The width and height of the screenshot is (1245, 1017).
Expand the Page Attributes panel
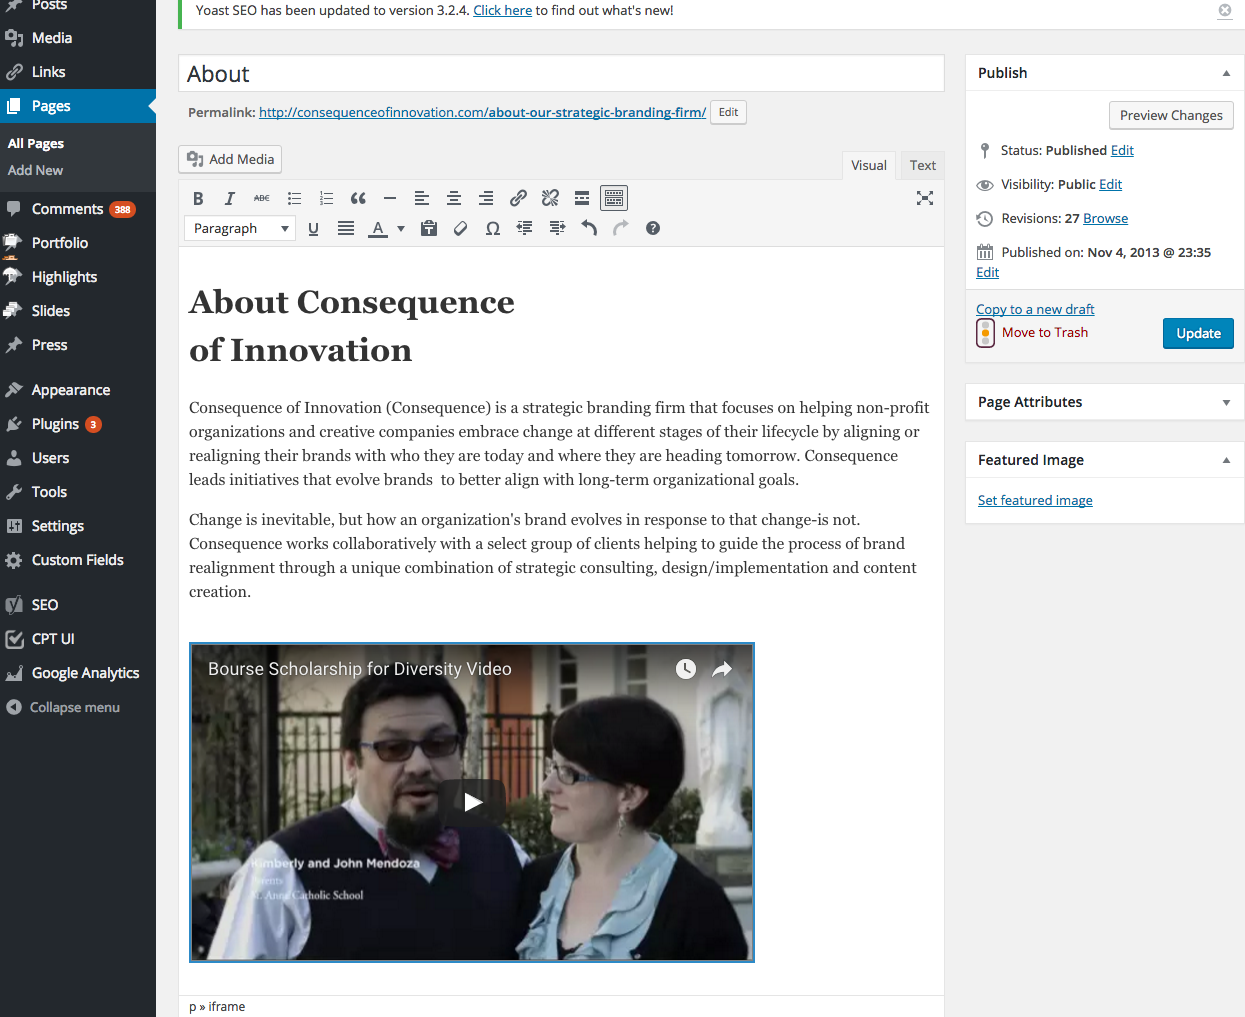click(x=1226, y=402)
